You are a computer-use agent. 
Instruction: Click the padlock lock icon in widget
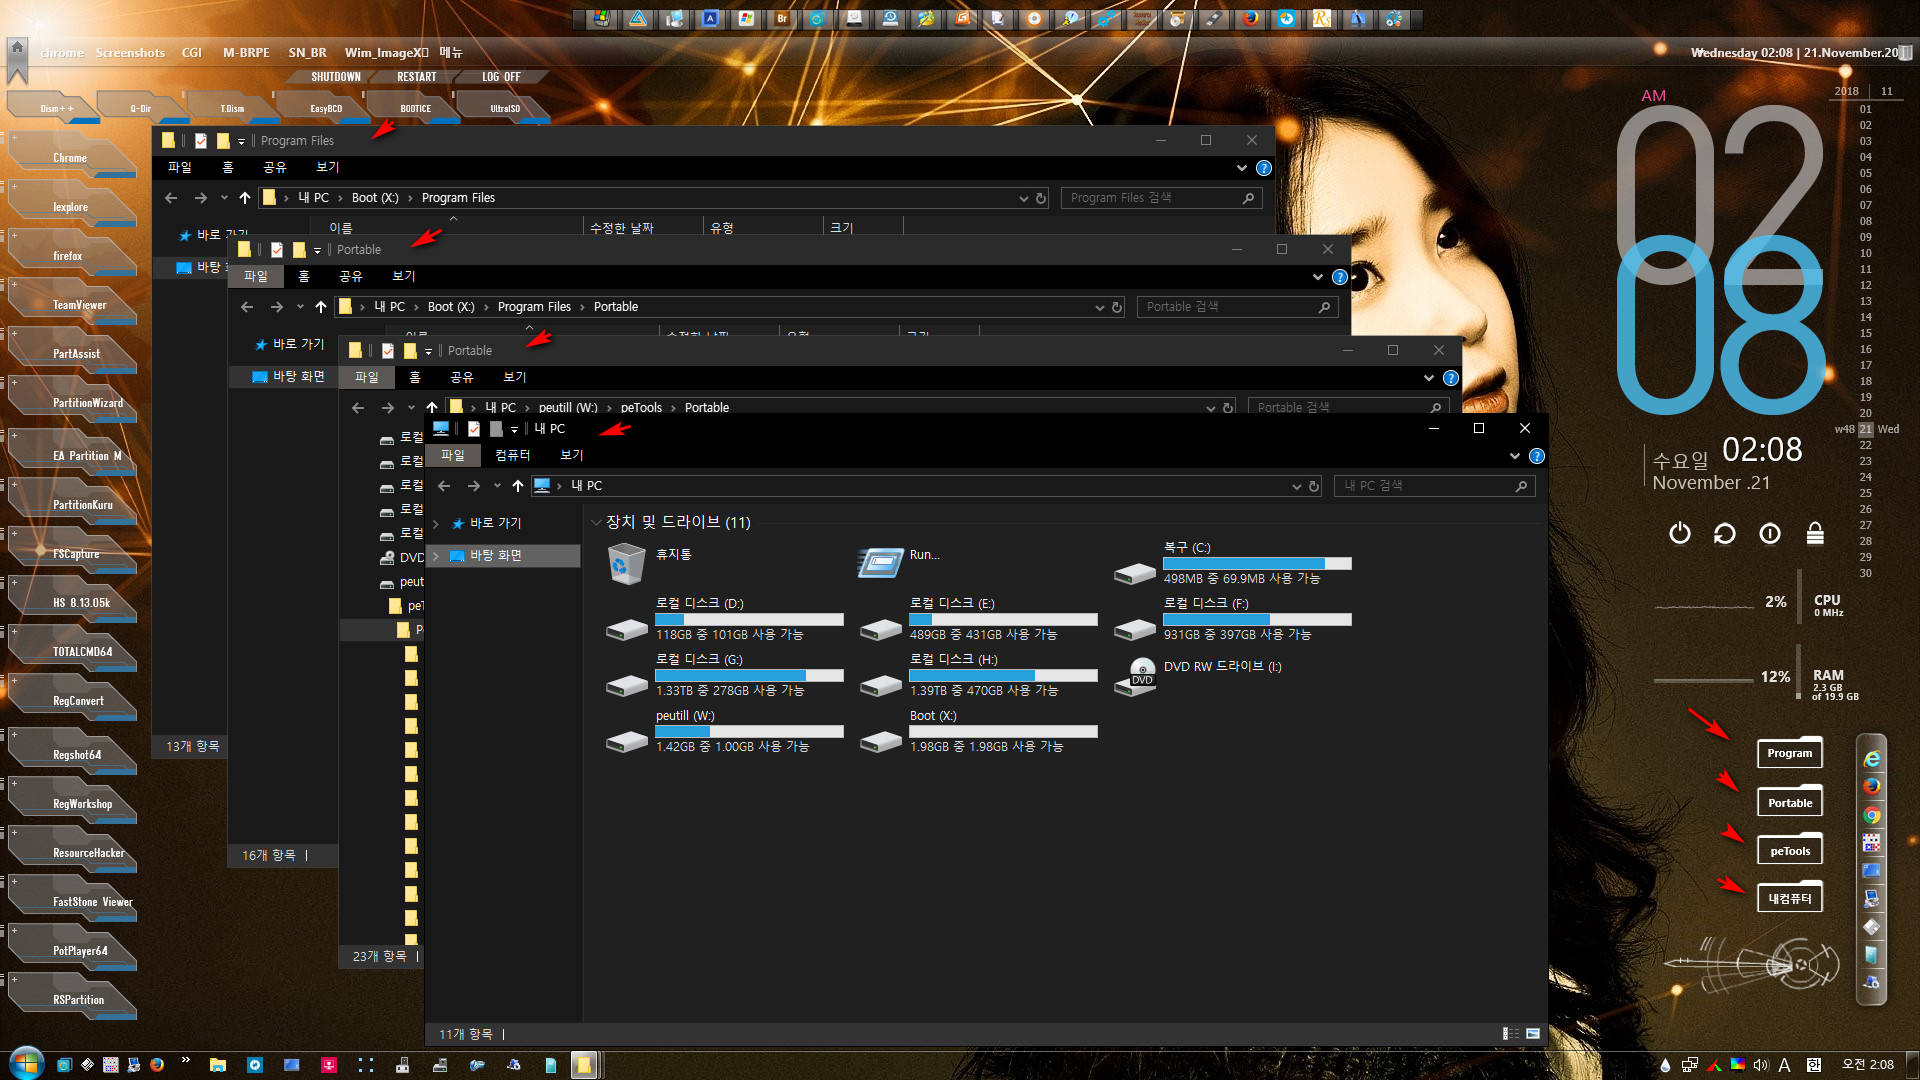point(1815,534)
